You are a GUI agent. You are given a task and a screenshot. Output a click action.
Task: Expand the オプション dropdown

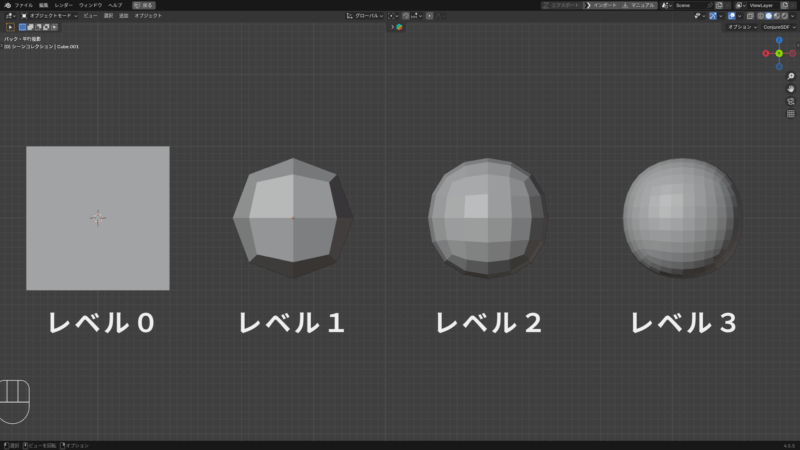click(x=741, y=27)
